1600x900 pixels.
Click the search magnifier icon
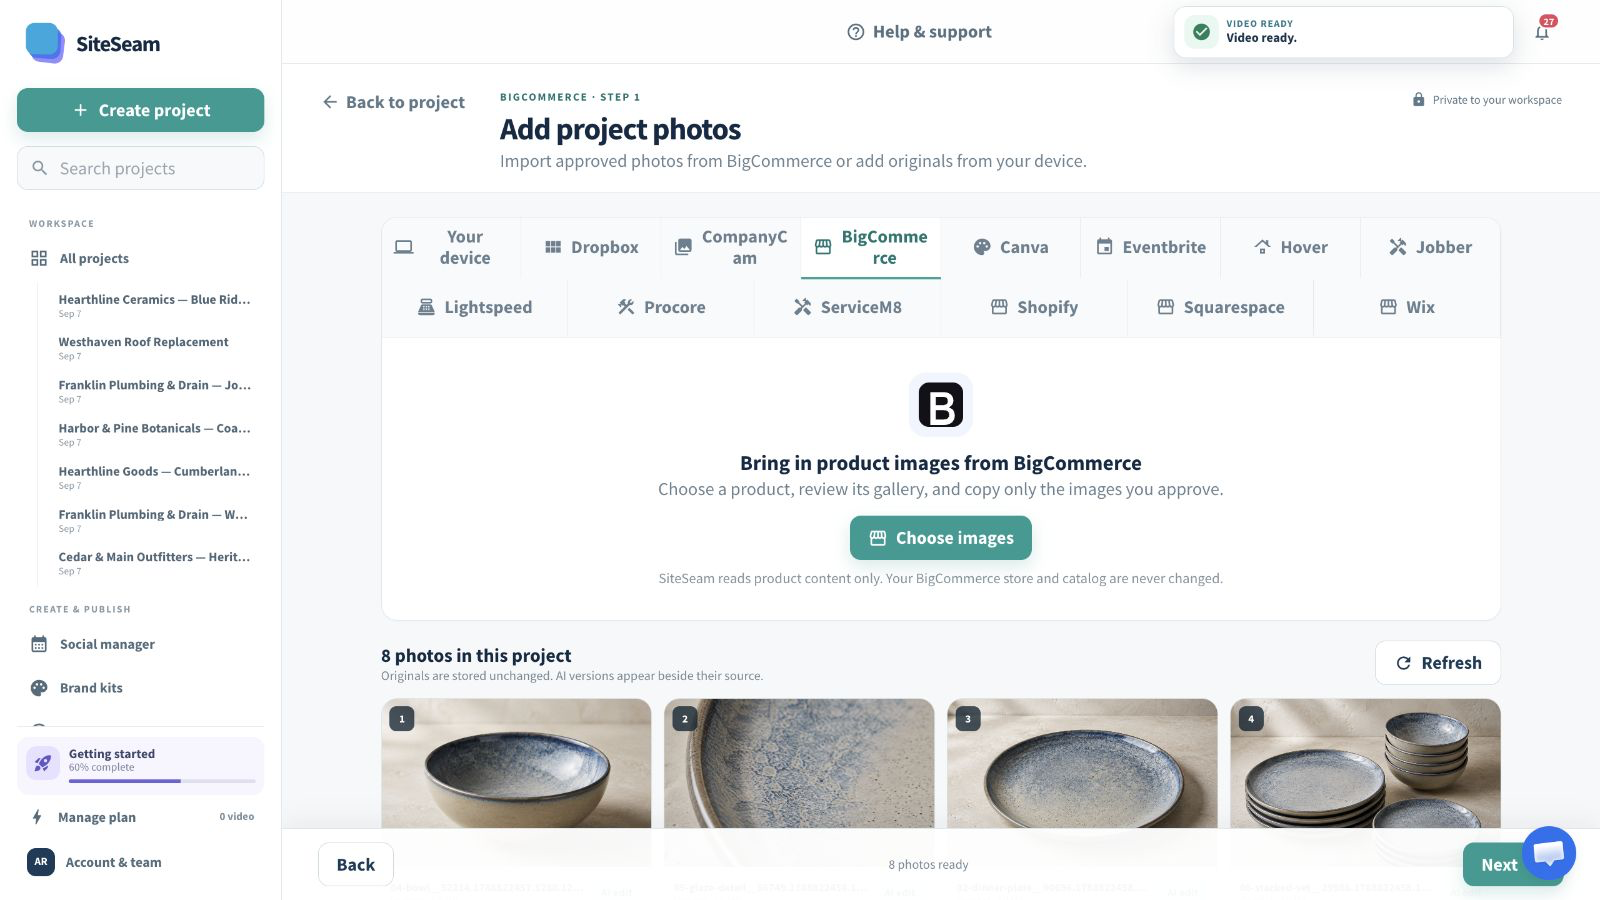point(40,168)
